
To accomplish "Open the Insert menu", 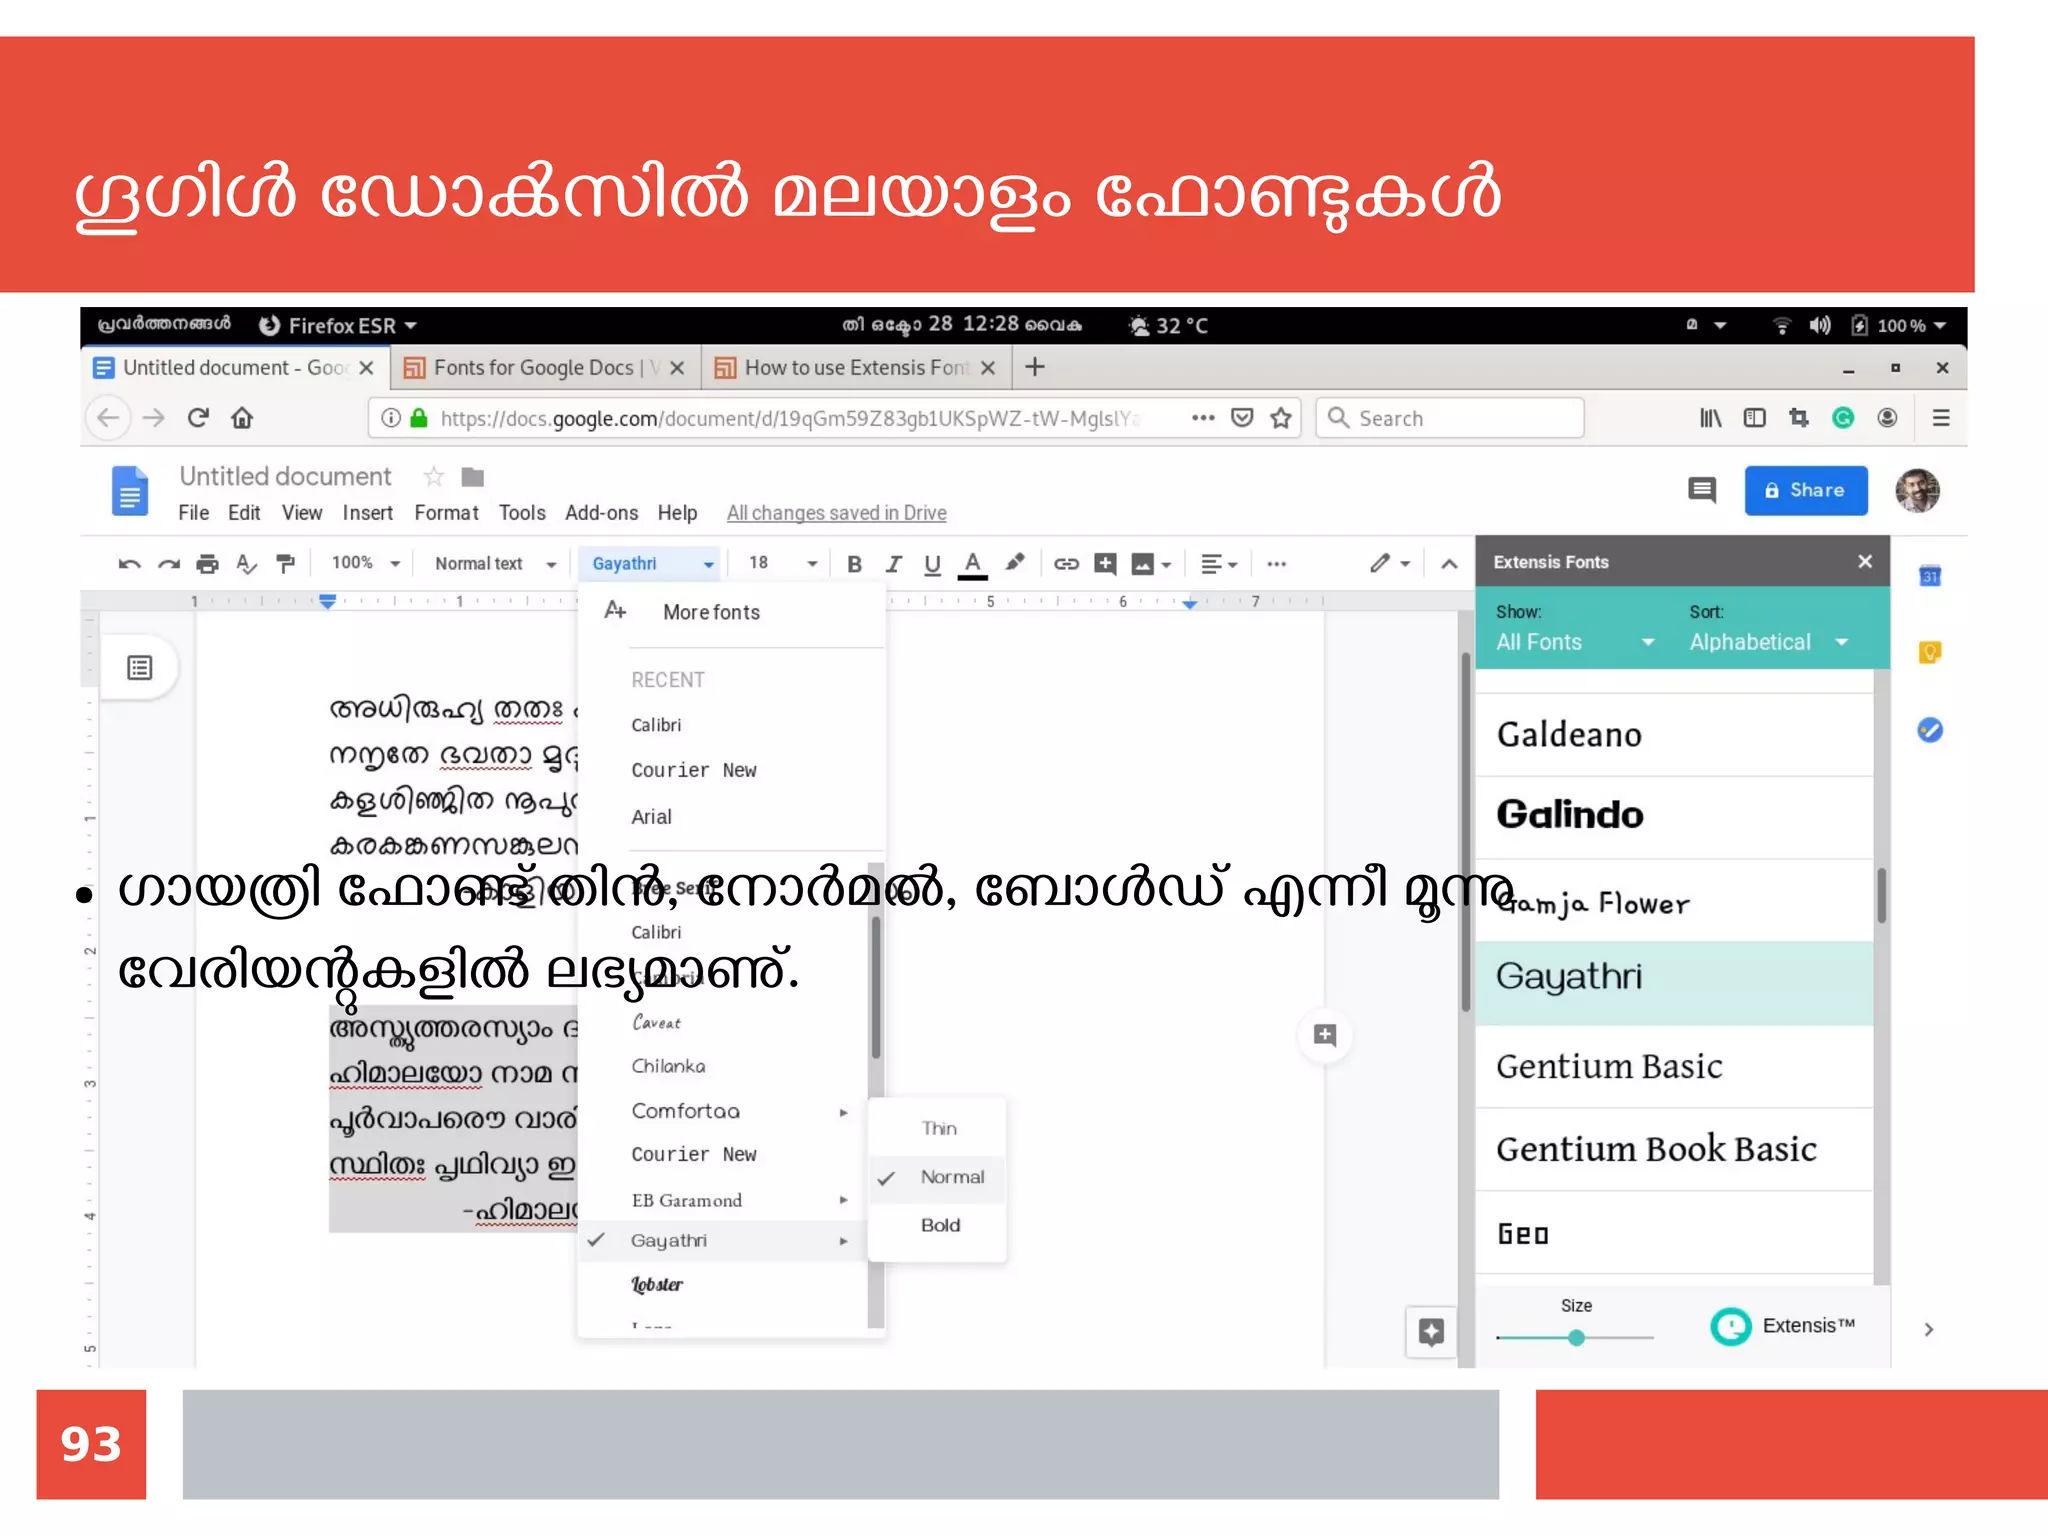I will (368, 513).
